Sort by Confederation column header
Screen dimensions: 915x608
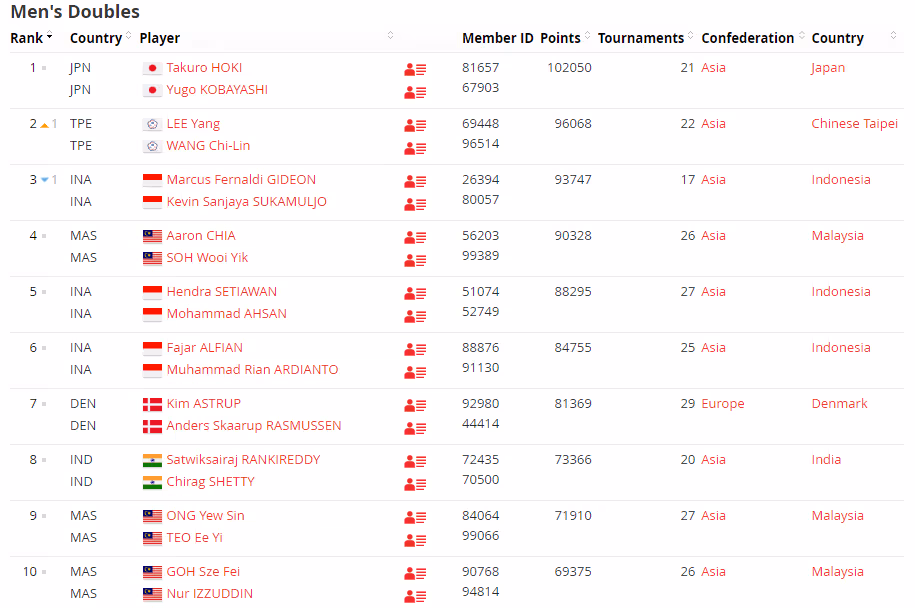click(747, 38)
